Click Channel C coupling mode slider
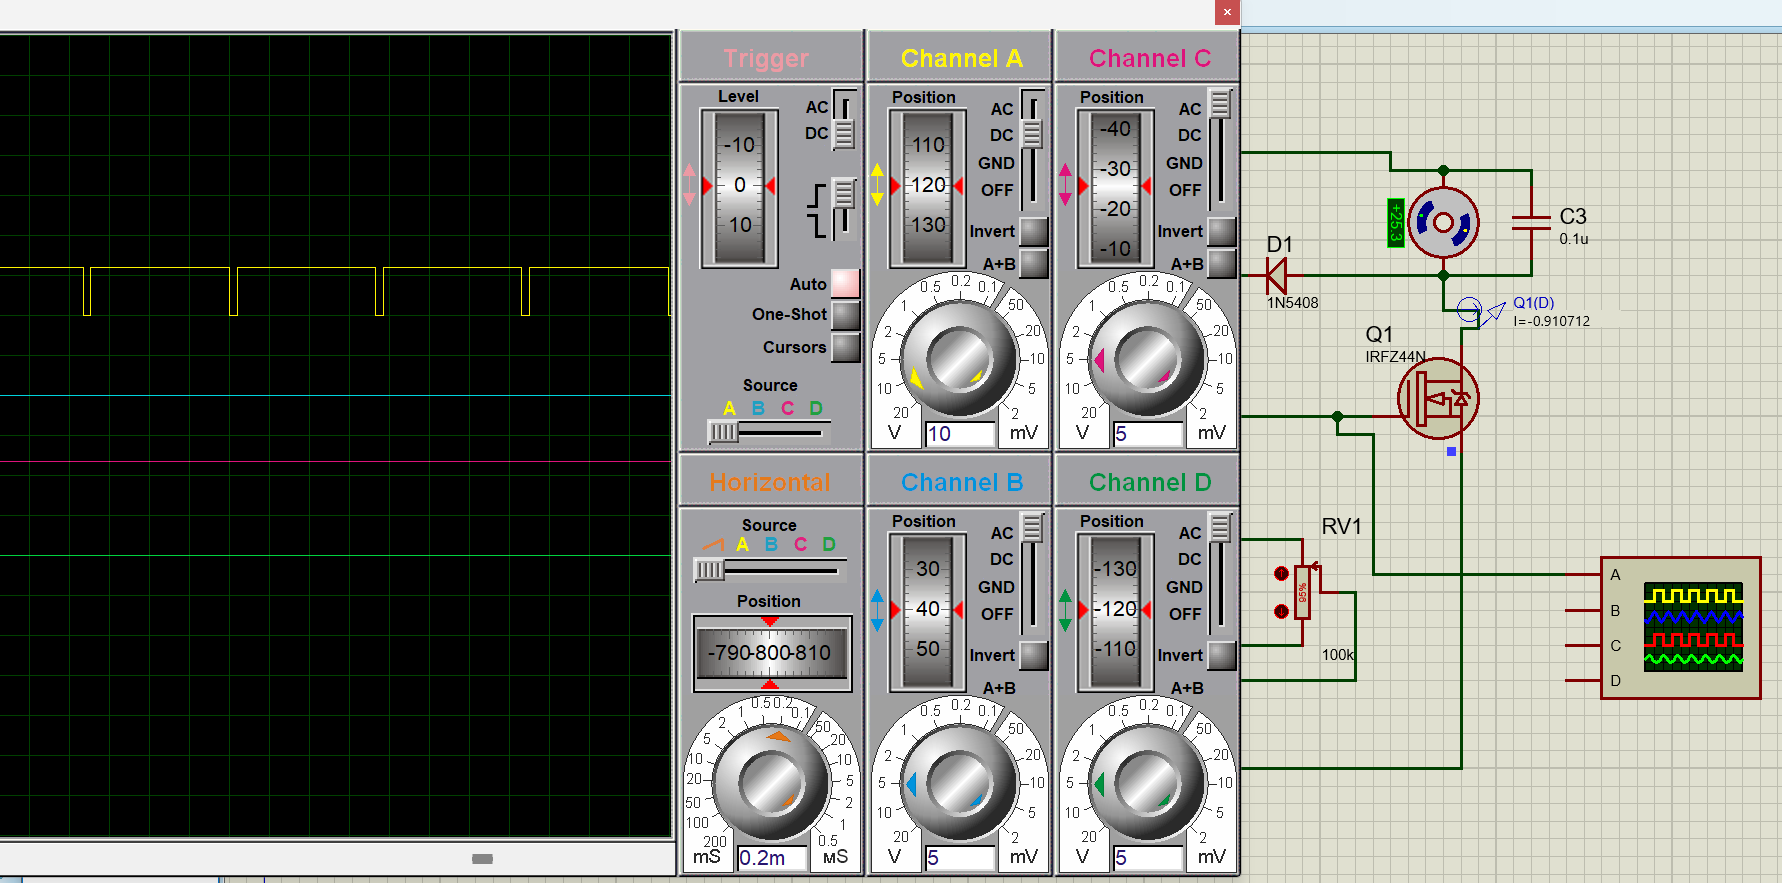This screenshot has height=883, width=1782. [x=1219, y=149]
